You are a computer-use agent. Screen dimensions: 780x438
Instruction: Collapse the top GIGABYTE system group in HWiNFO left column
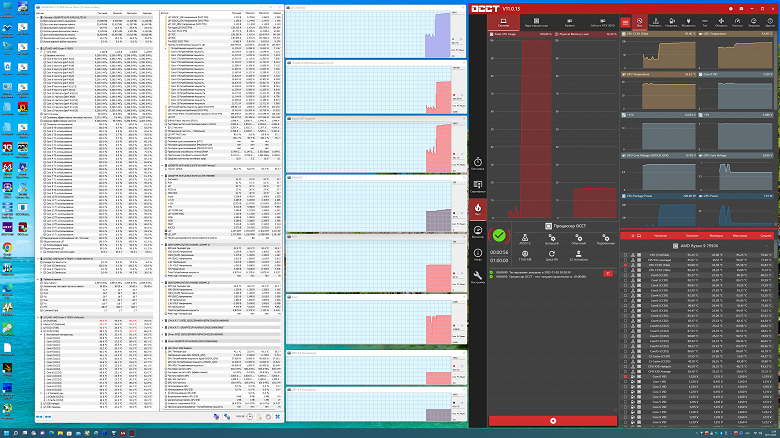pyautogui.click(x=38, y=17)
